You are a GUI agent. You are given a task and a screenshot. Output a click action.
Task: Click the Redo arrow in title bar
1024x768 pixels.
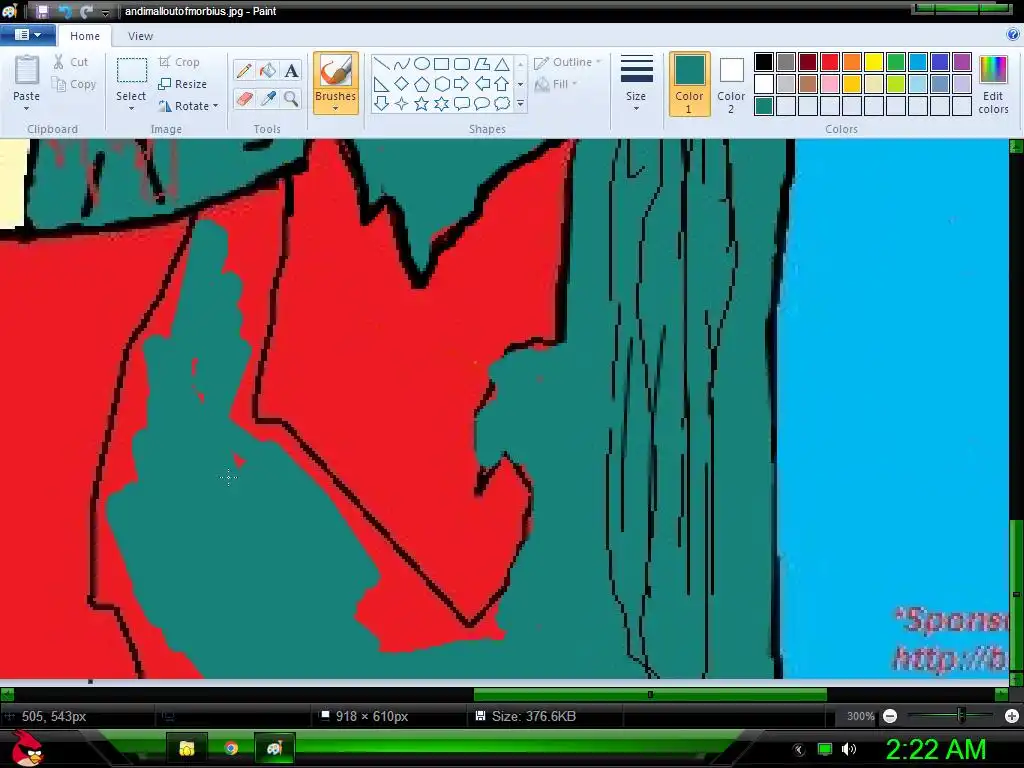pos(86,11)
